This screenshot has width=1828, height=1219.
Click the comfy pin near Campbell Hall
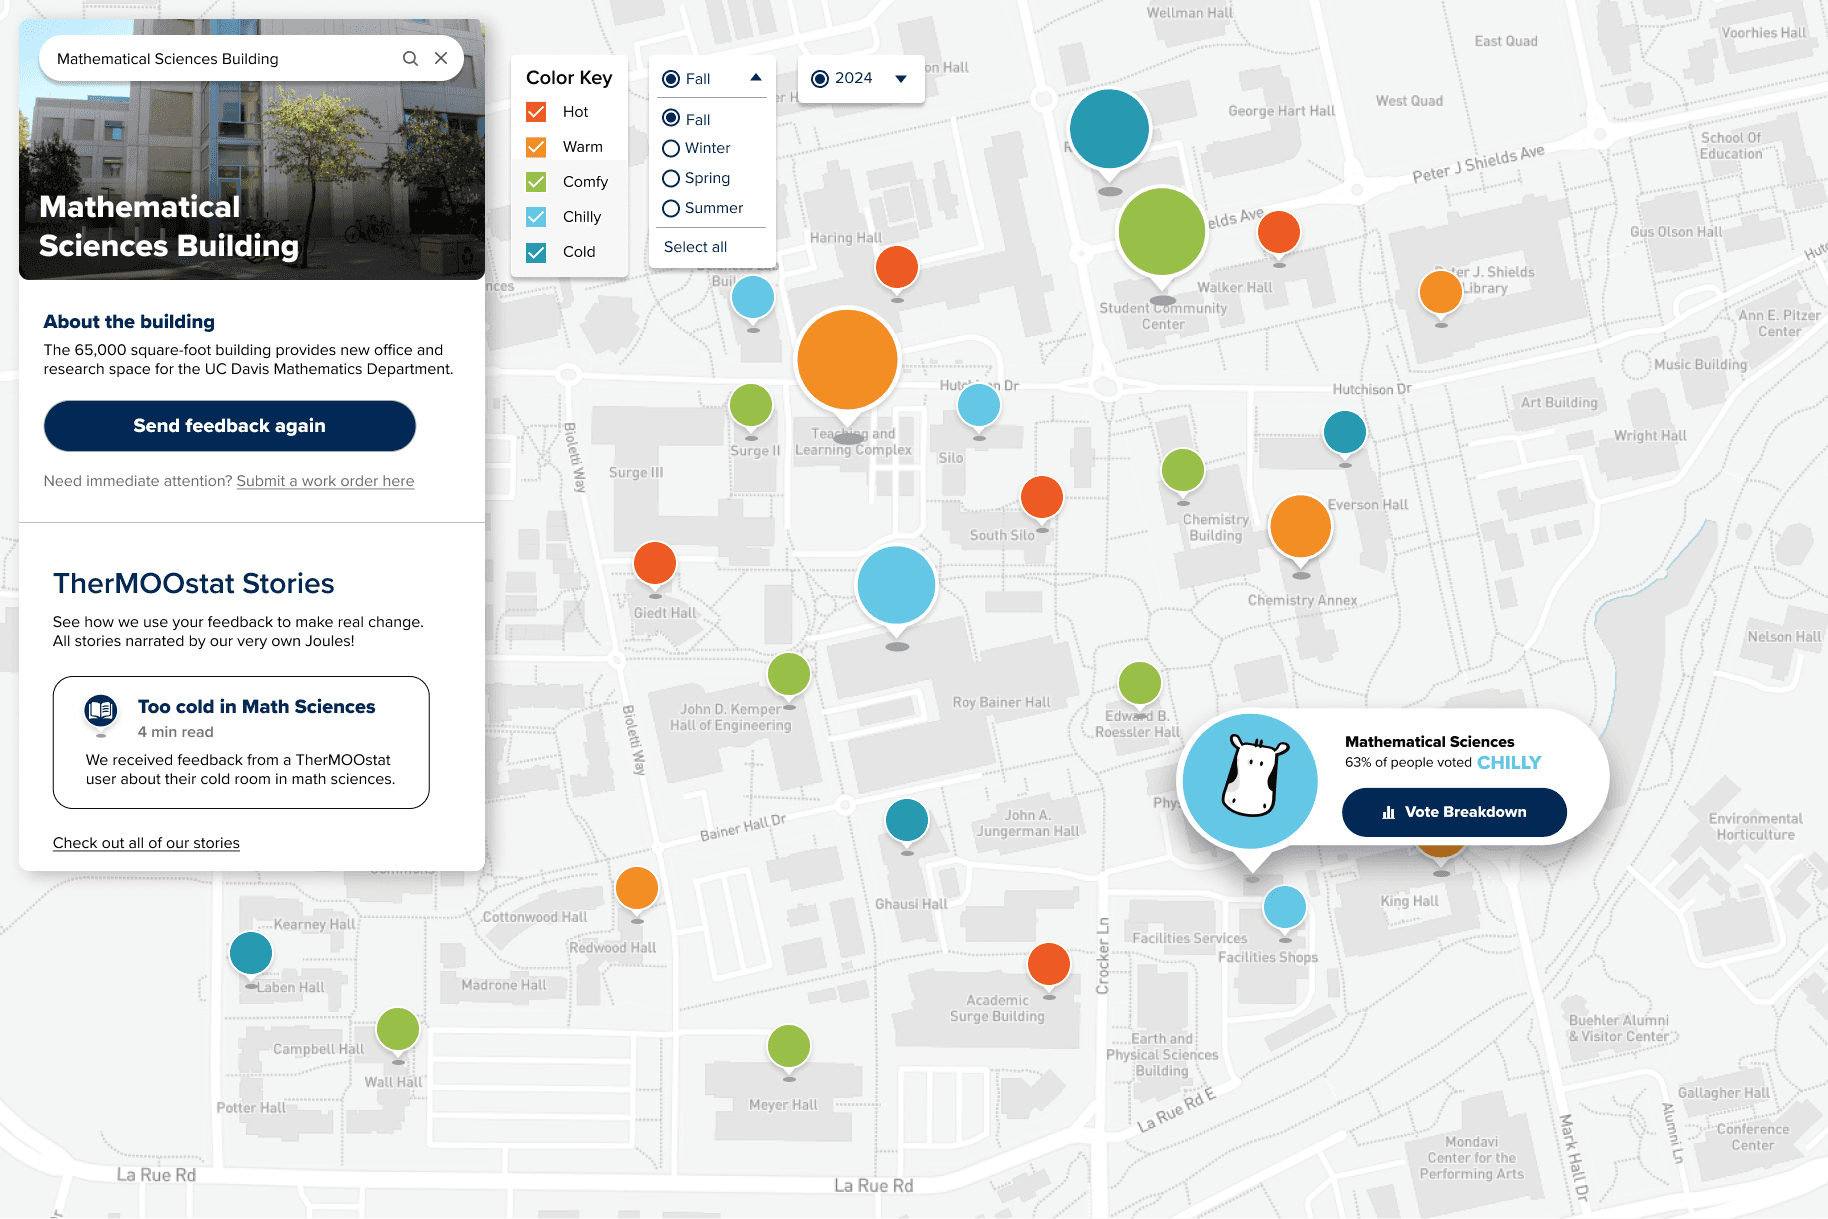click(398, 1029)
